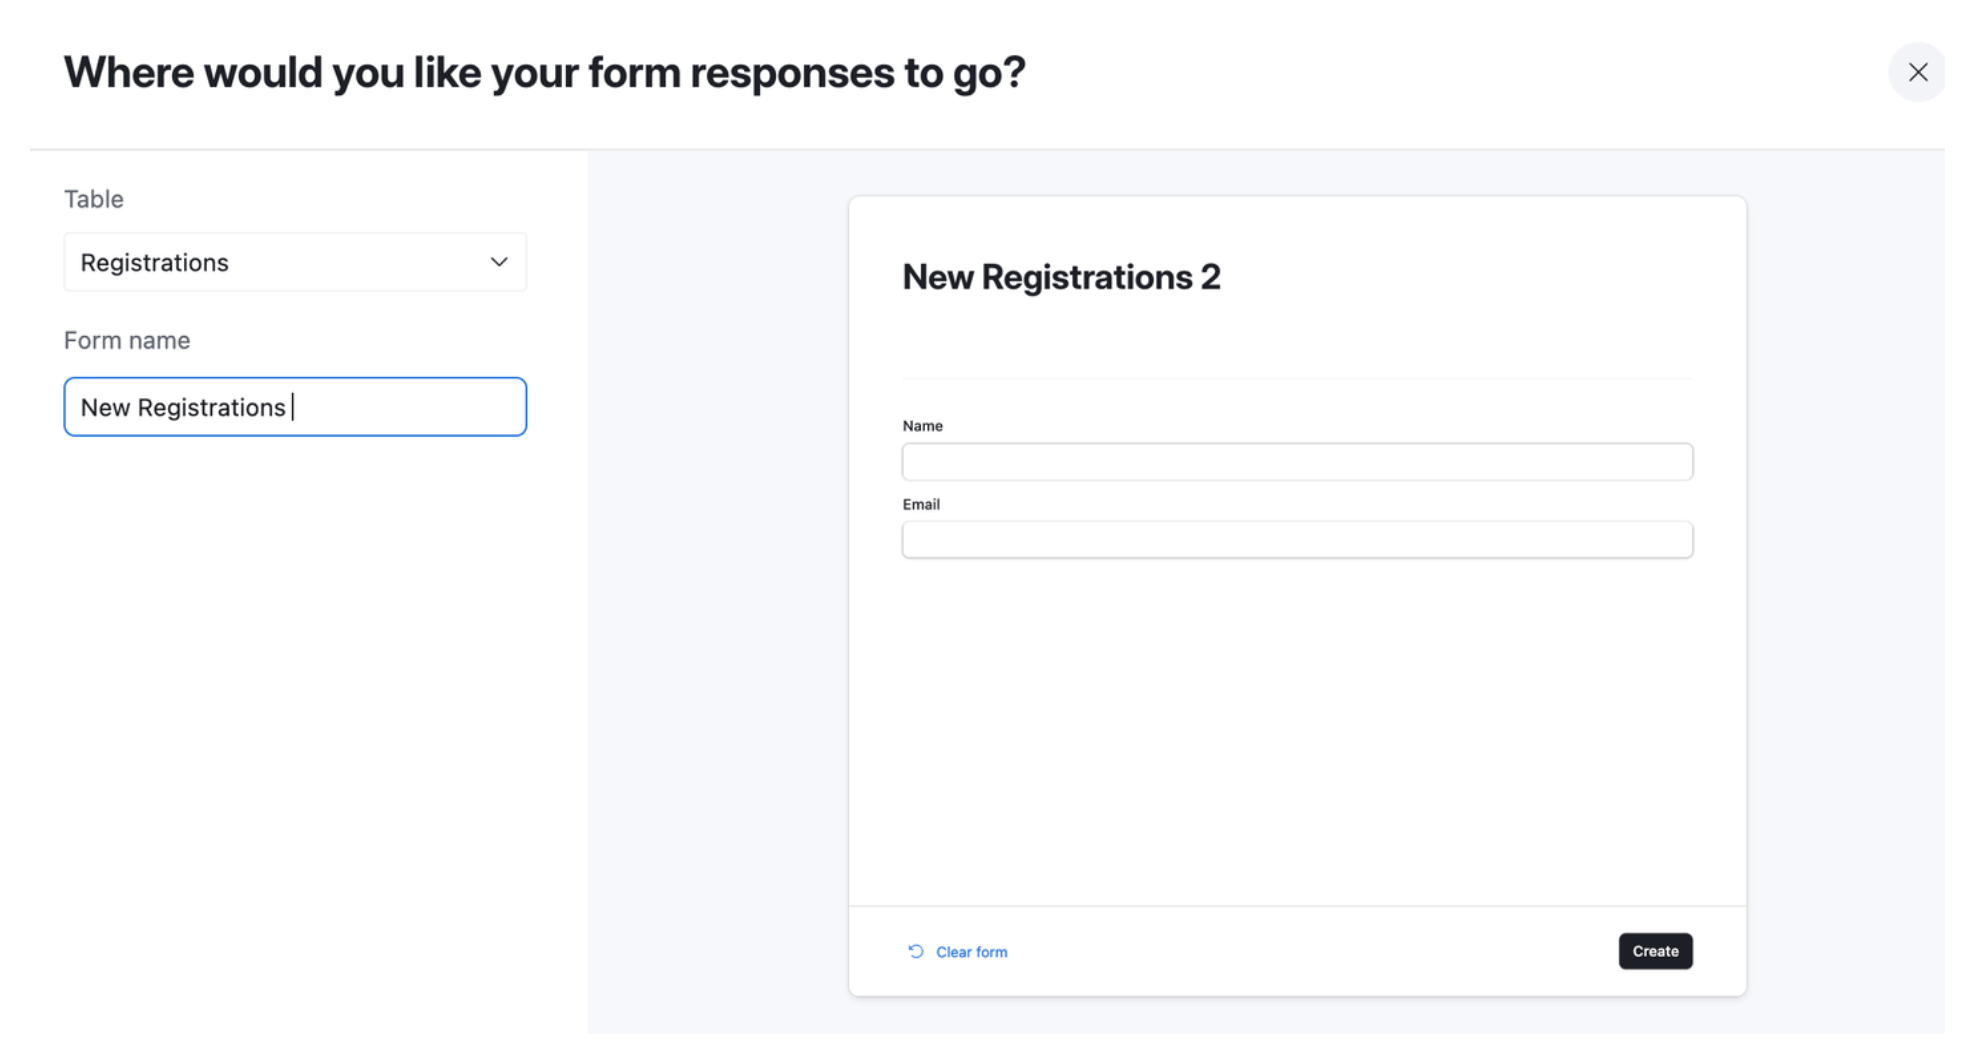The height and width of the screenshot is (1063, 1974).
Task: Click the Name label above its input
Action: tap(921, 425)
